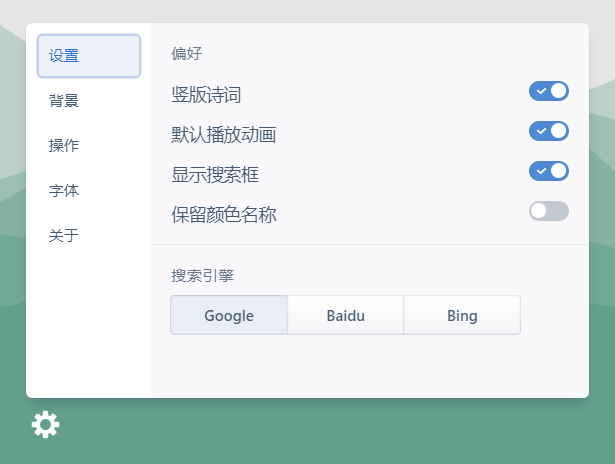Click the settings gear icon

pyautogui.click(x=45, y=425)
